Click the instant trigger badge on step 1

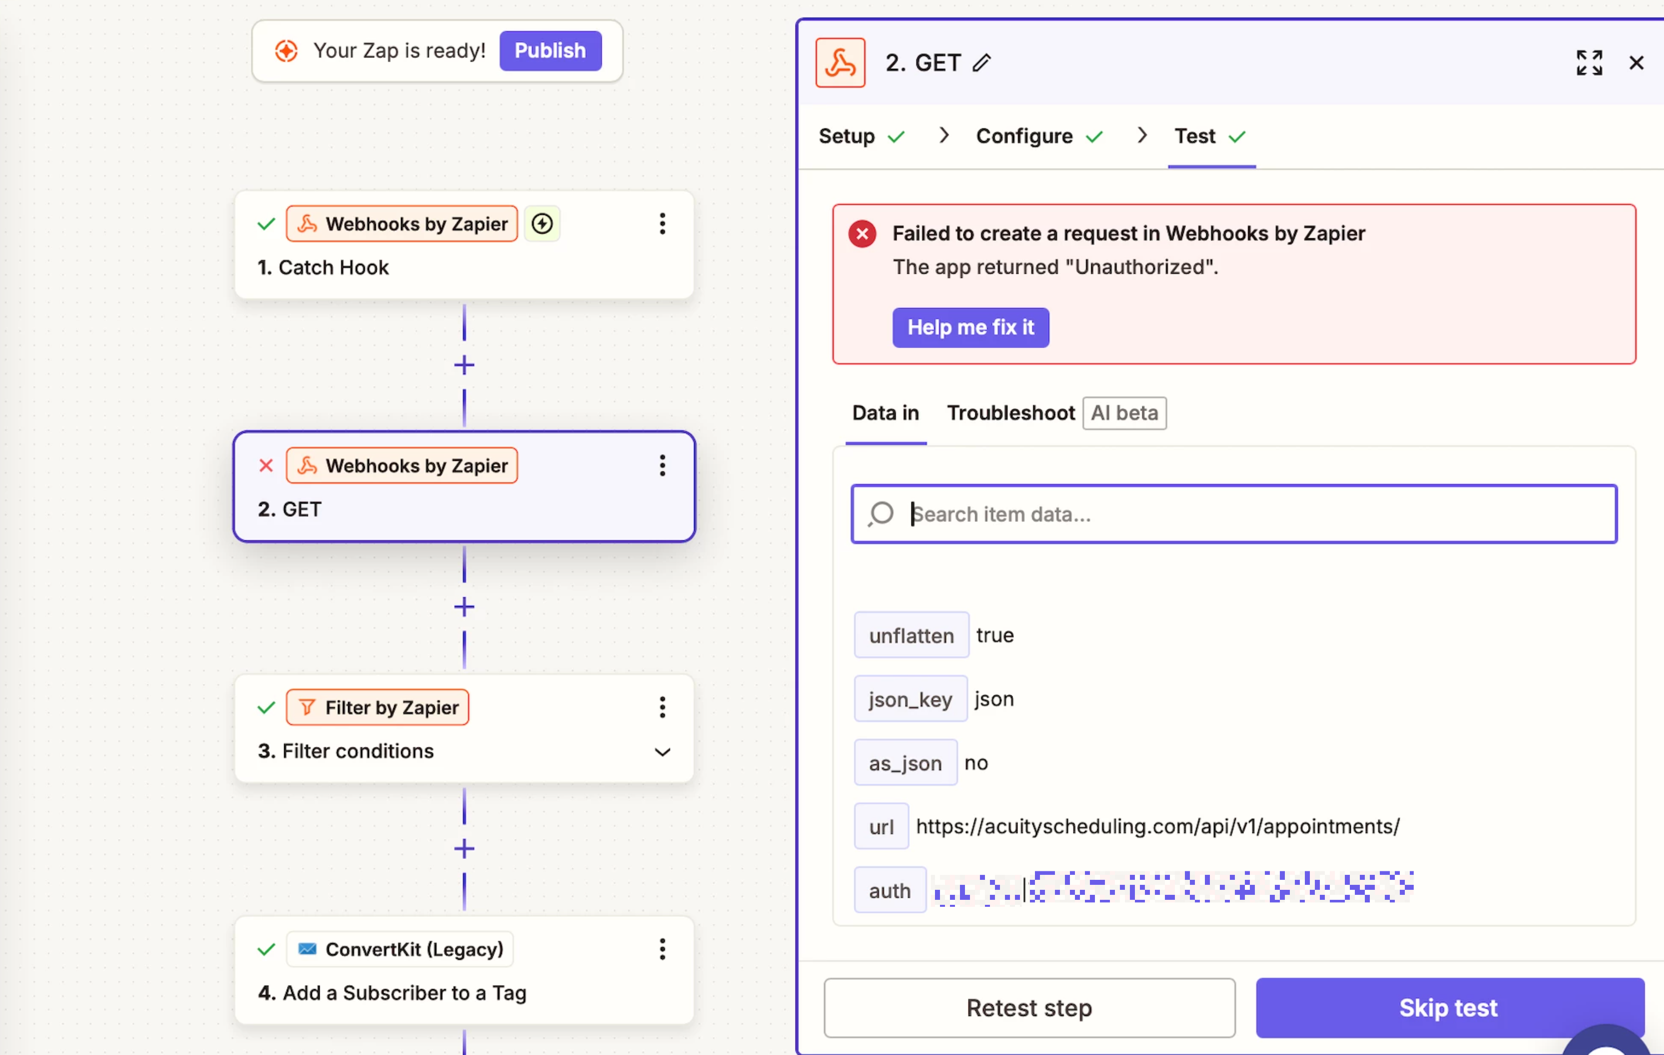point(542,224)
